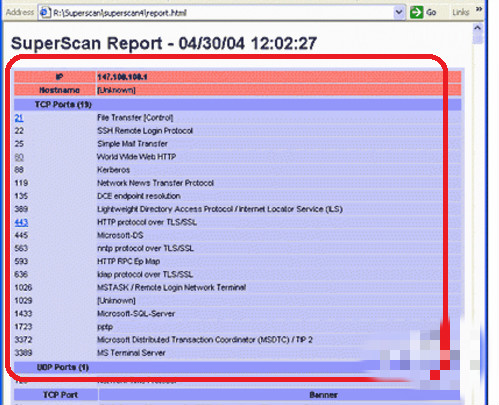Expand the Links toolbar chevron
Screen dimensions: 499x405
[x=479, y=10]
